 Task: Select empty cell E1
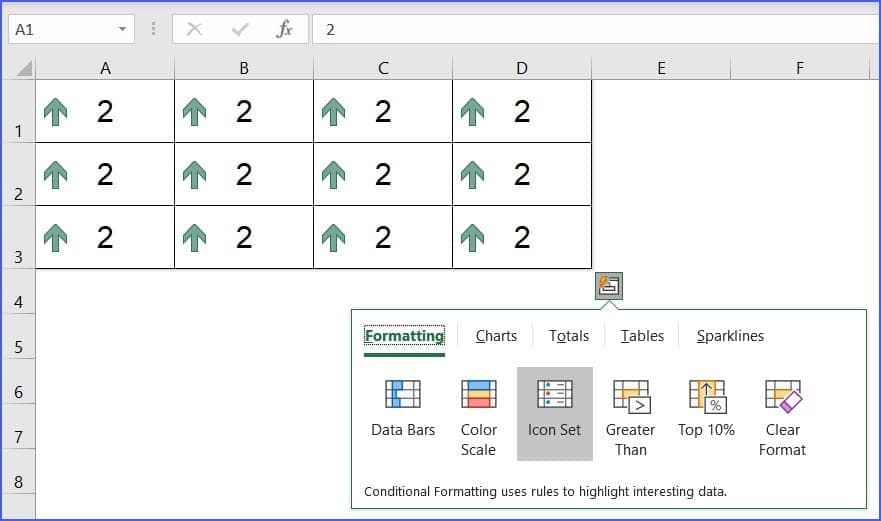pyautogui.click(x=661, y=111)
